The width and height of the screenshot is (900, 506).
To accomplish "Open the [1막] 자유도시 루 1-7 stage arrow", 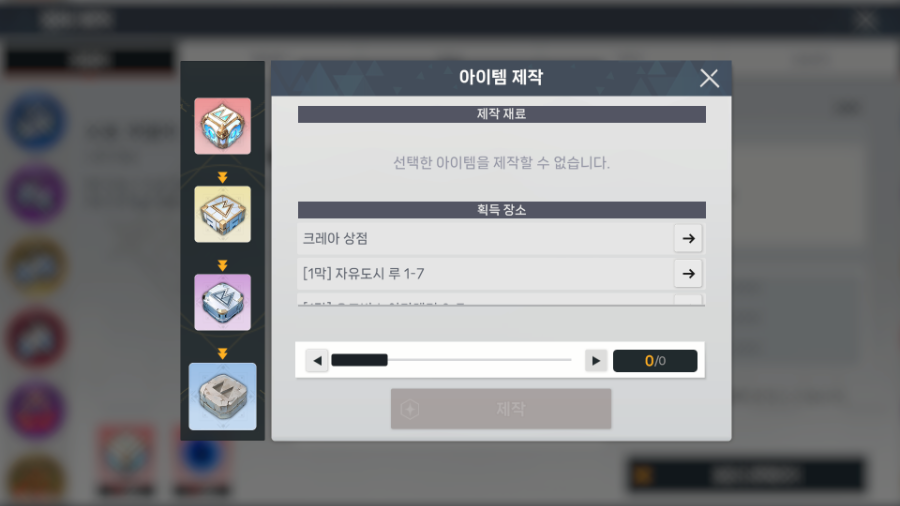I will (x=688, y=274).
